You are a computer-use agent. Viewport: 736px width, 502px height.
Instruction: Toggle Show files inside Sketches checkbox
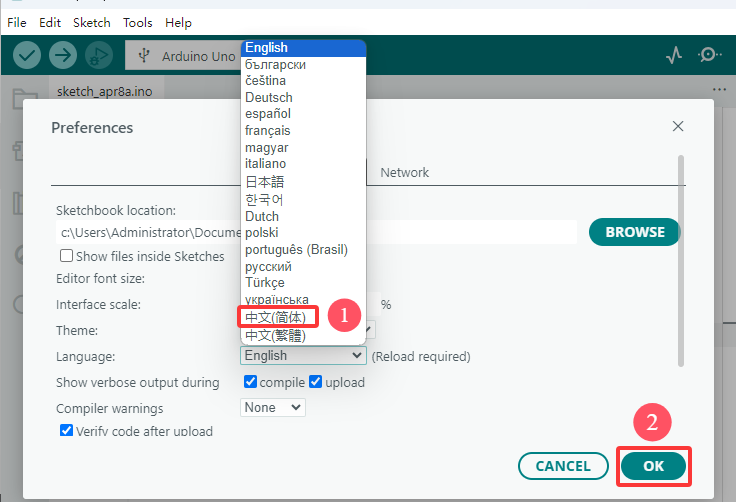coord(66,255)
